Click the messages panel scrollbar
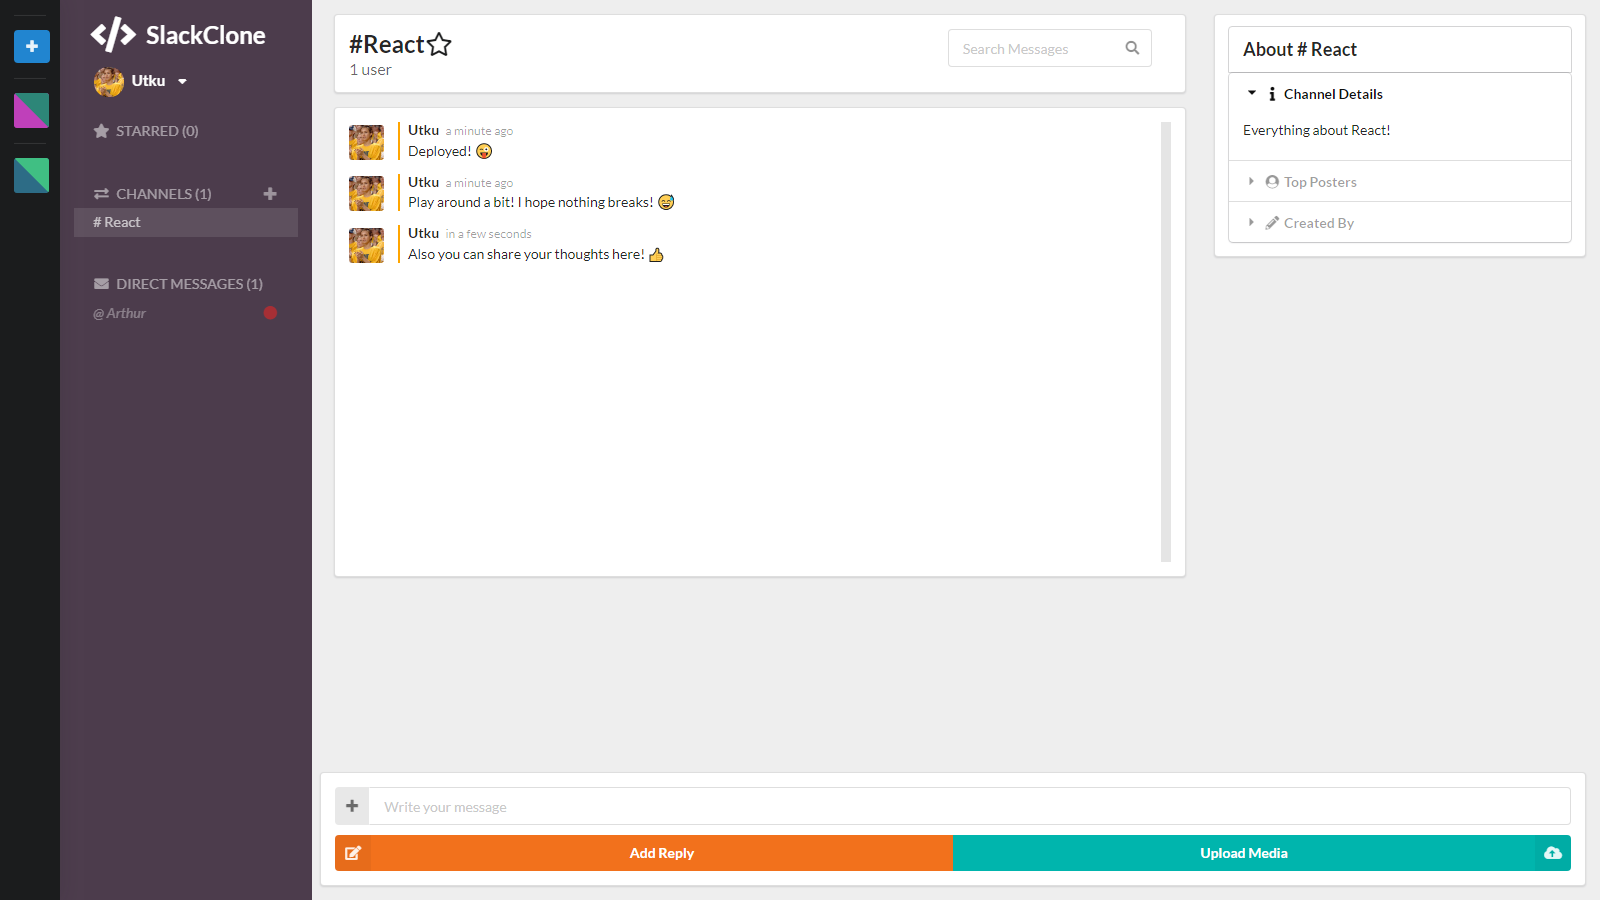 point(1166,342)
